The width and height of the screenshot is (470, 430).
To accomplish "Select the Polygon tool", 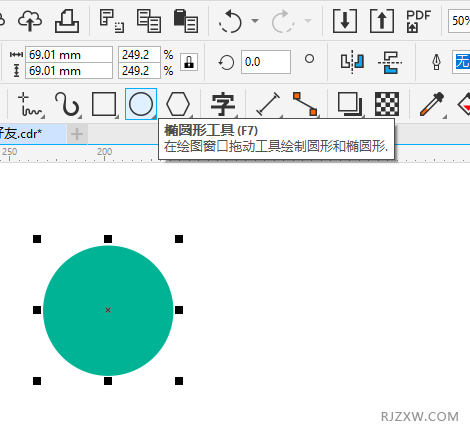I will coord(178,104).
